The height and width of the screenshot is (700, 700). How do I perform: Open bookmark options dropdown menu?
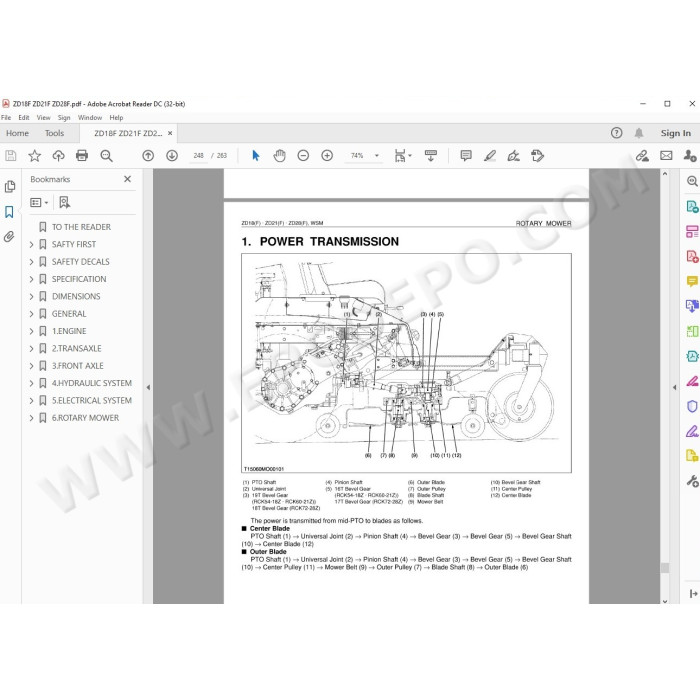[39, 202]
